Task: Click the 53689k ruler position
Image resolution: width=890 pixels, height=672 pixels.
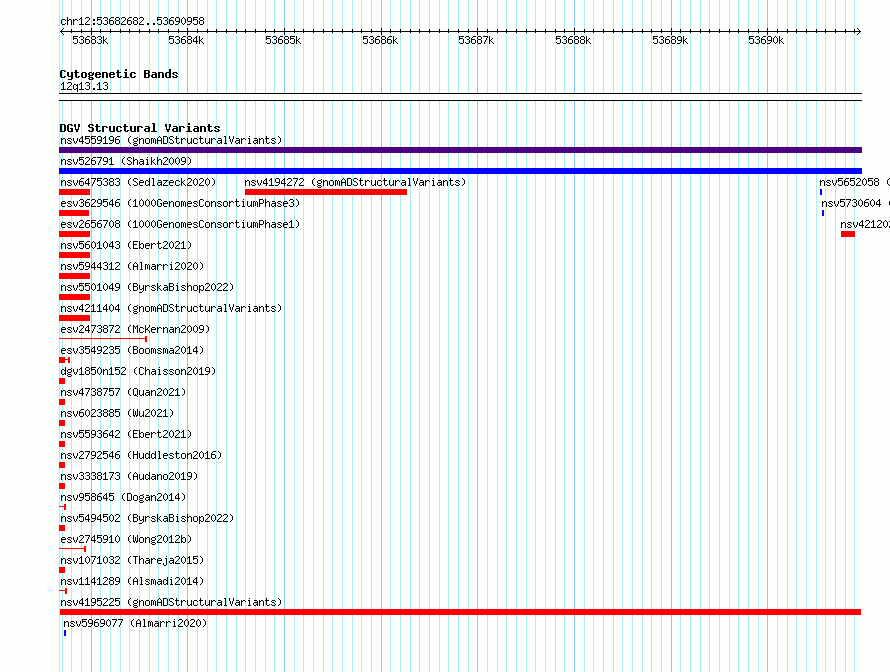Action: coord(670,40)
